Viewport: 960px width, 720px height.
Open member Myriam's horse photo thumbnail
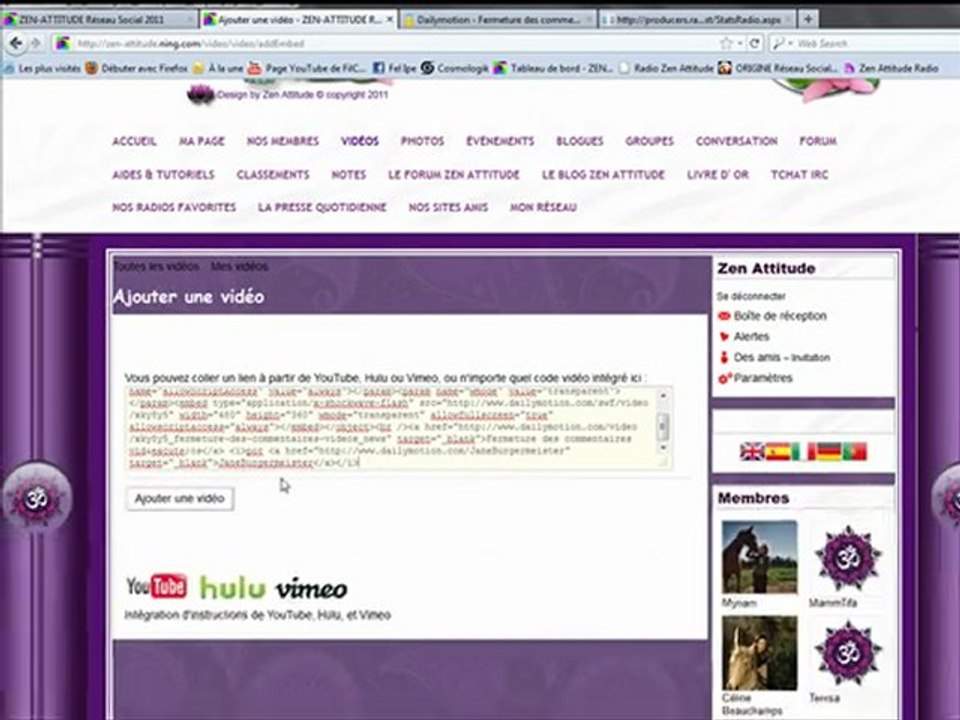coord(759,557)
